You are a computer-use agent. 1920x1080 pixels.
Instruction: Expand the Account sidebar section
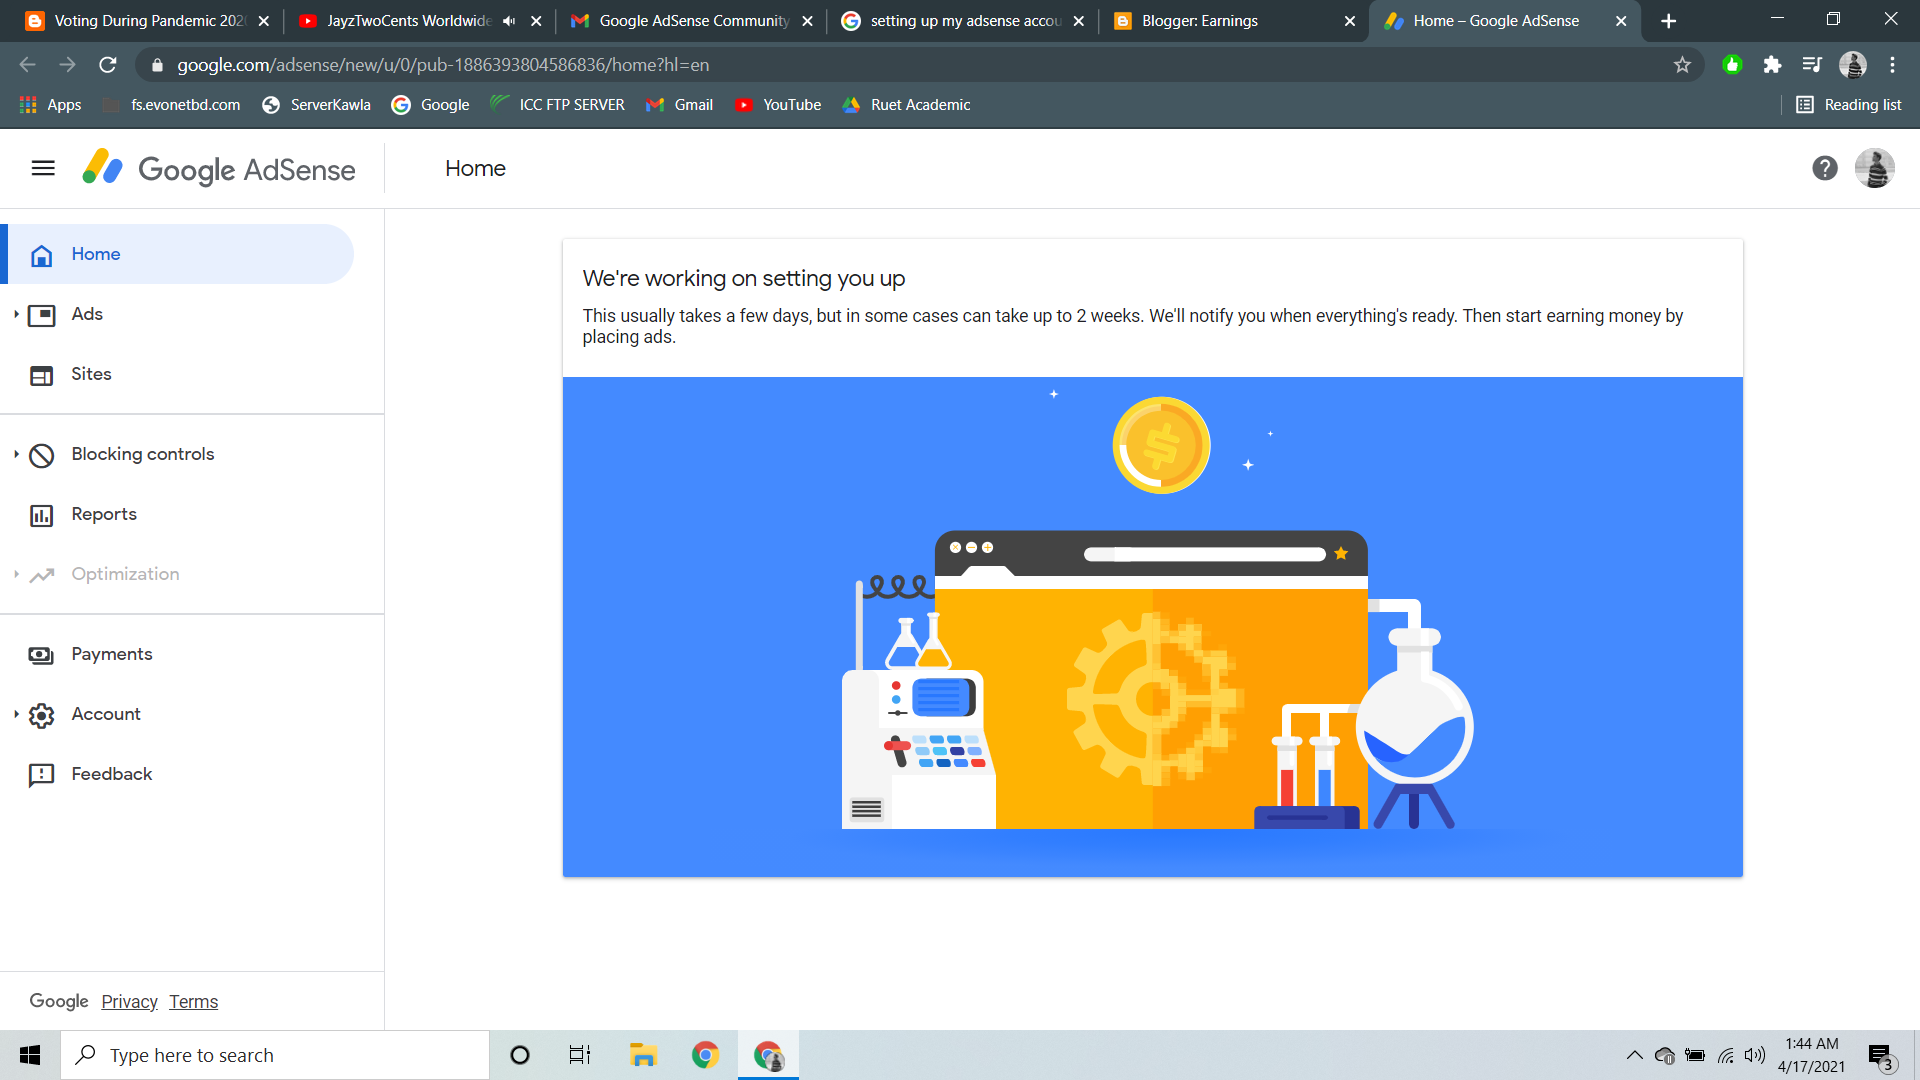point(16,714)
